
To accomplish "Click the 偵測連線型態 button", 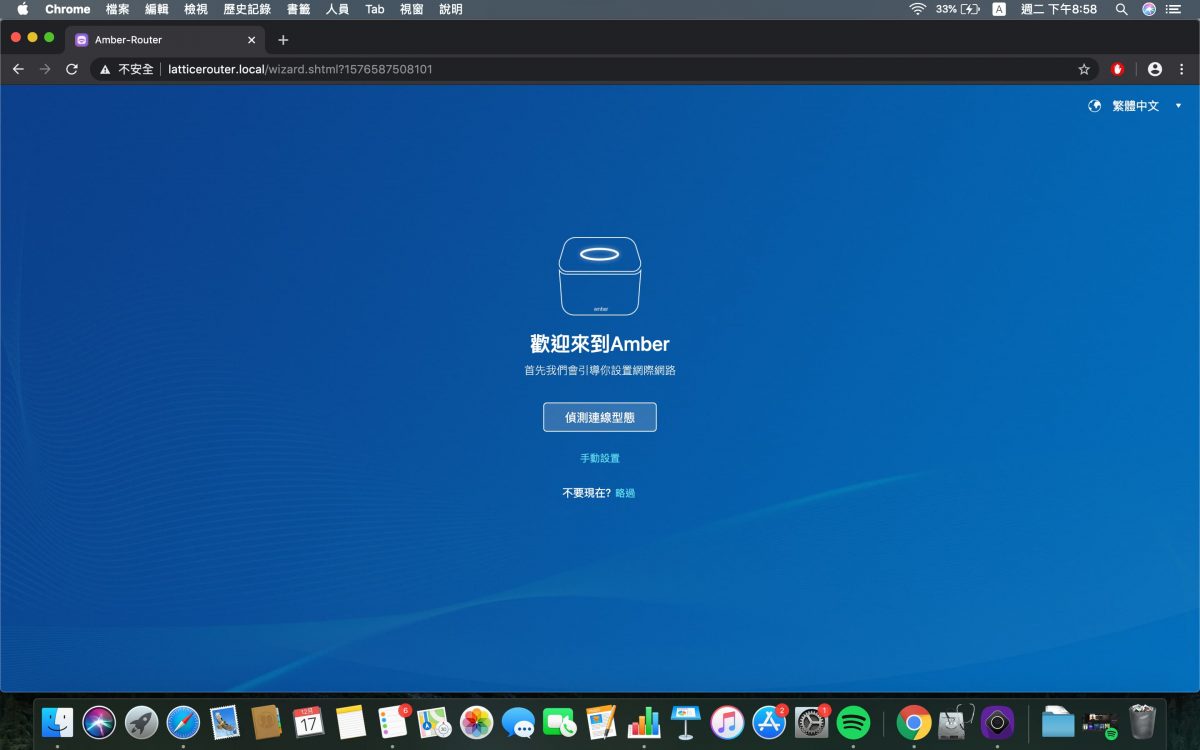I will [x=600, y=417].
